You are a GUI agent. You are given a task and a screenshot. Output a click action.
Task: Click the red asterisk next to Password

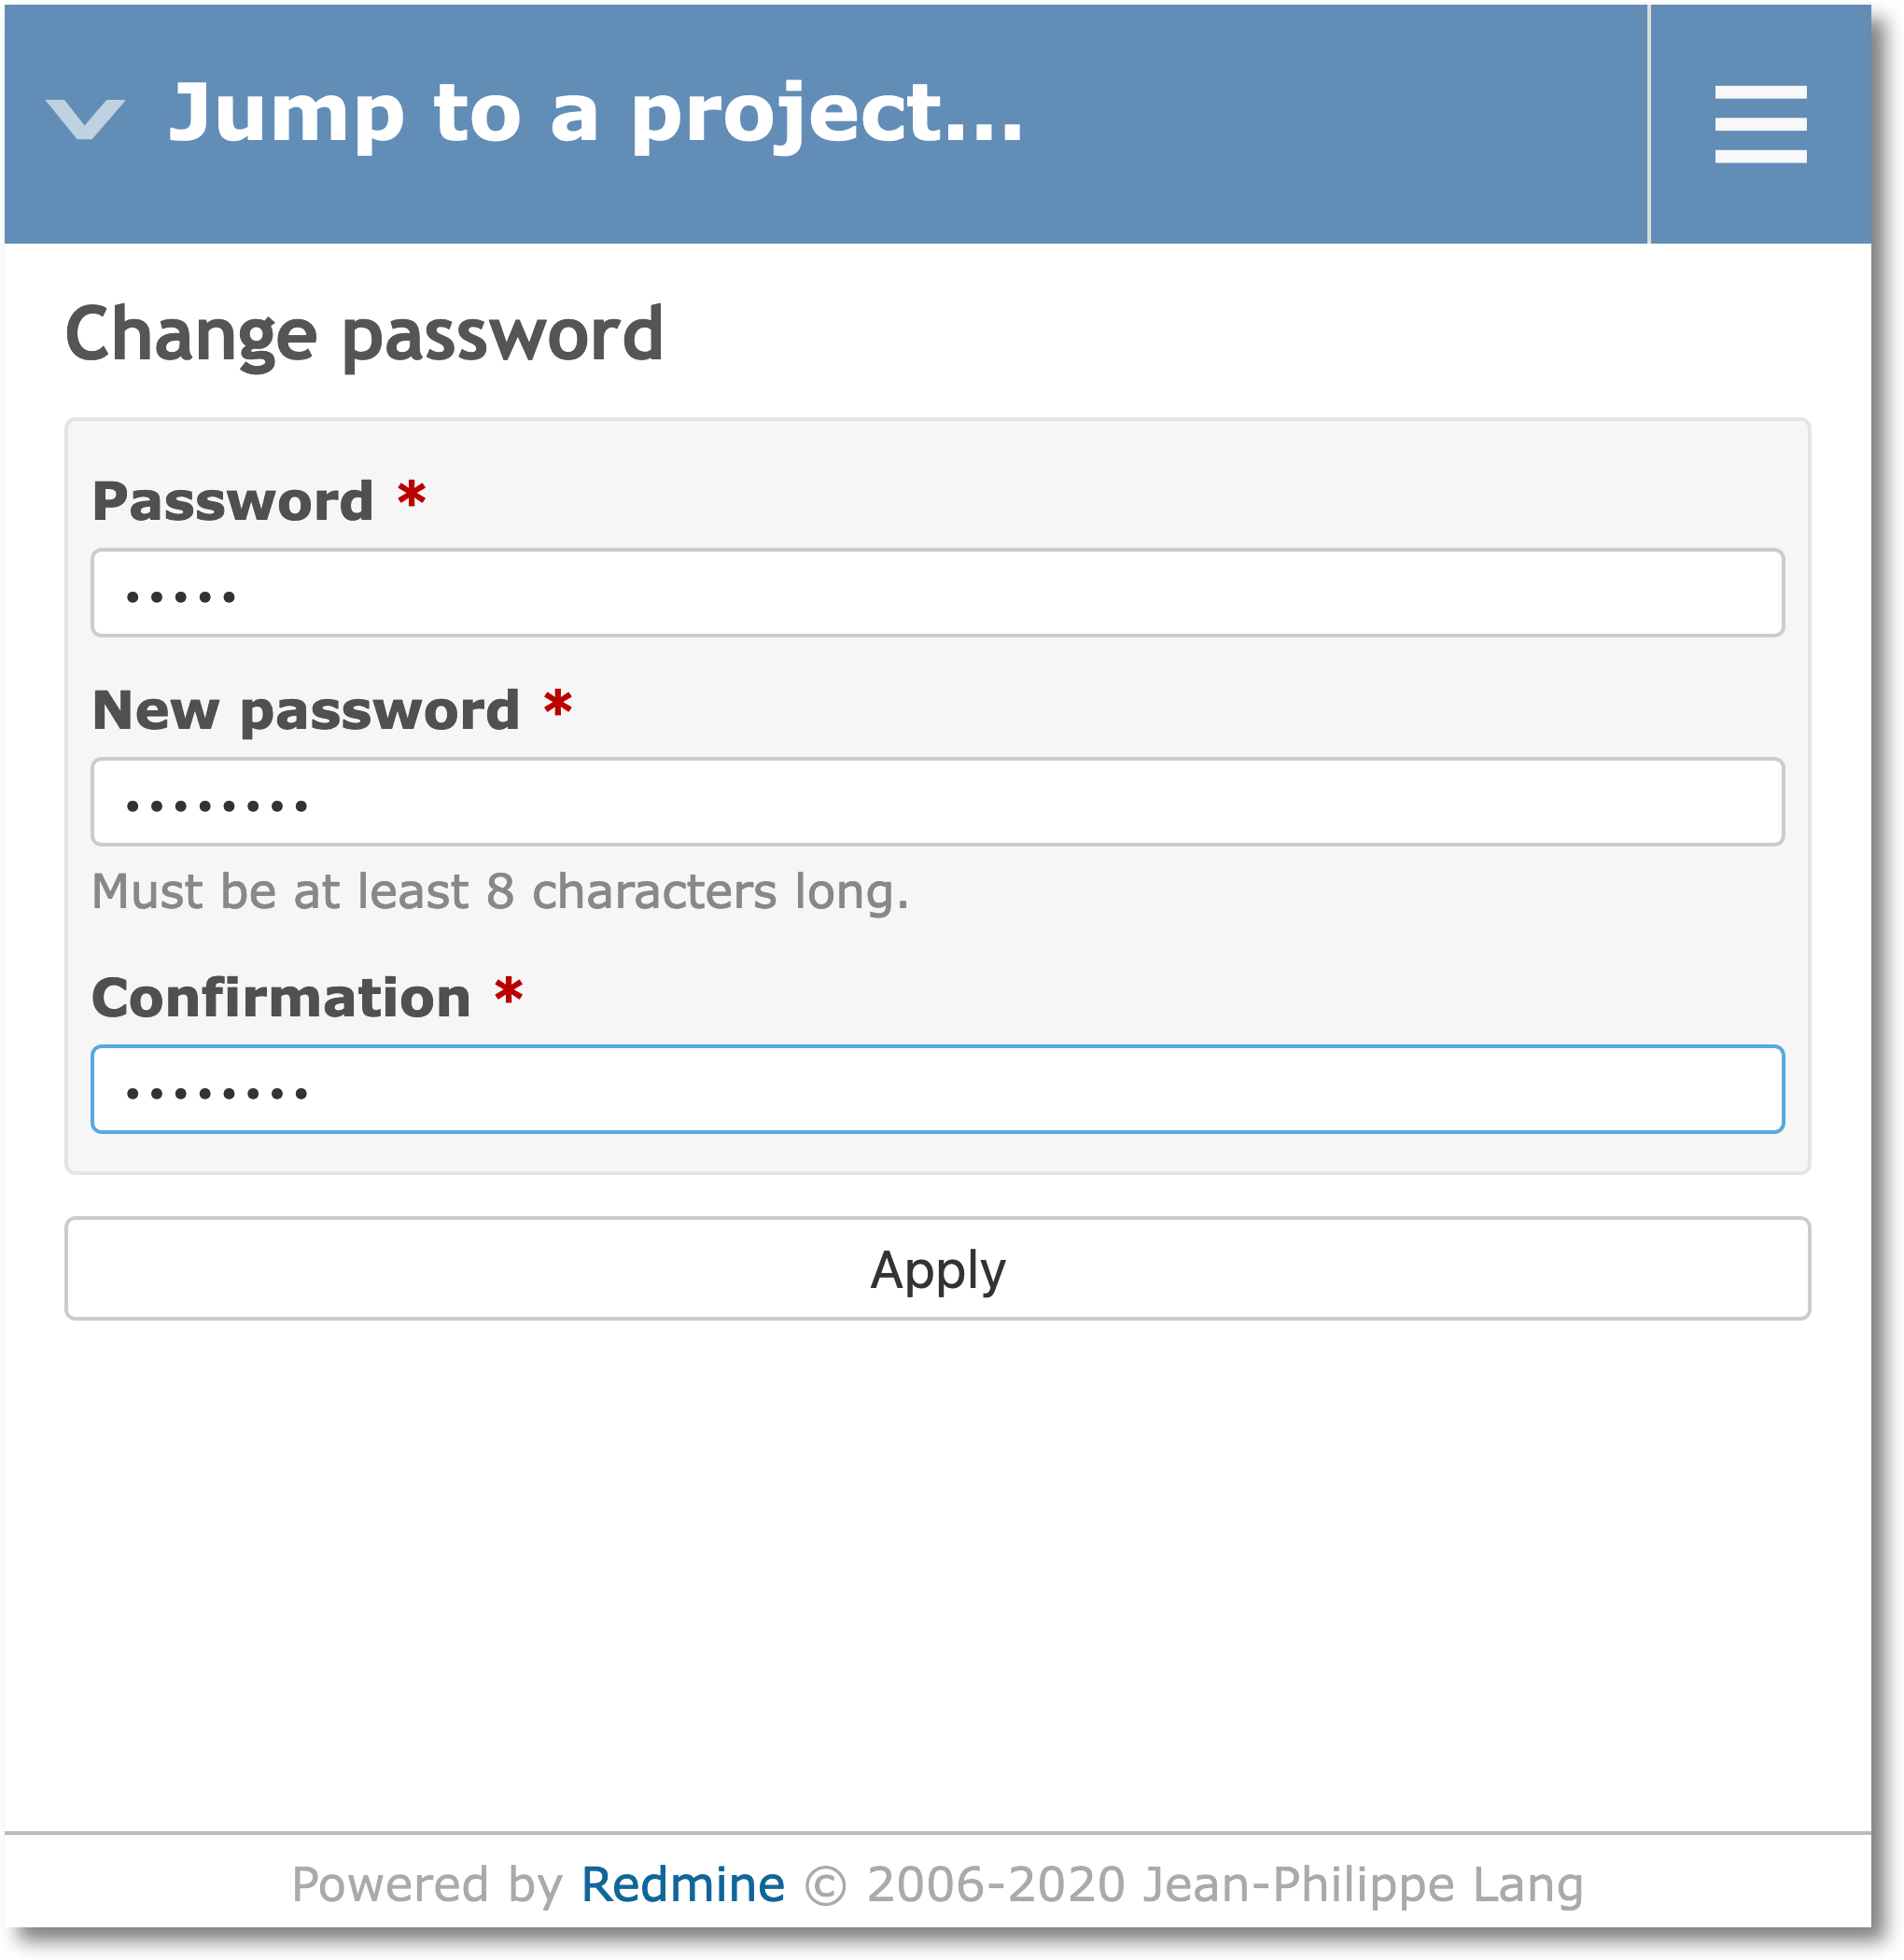pyautogui.click(x=411, y=495)
